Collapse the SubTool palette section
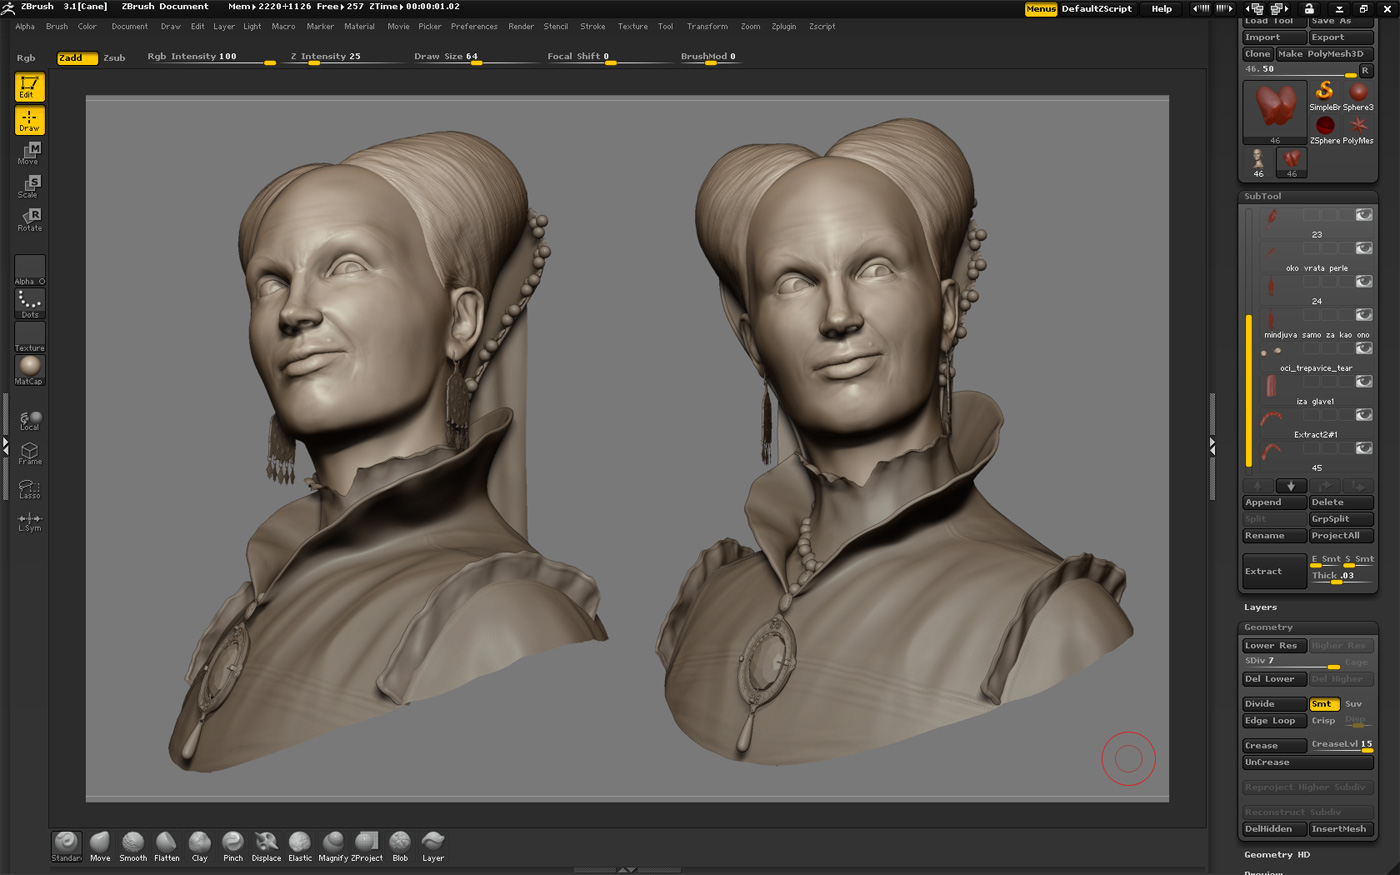The image size is (1400, 875). tap(1263, 196)
